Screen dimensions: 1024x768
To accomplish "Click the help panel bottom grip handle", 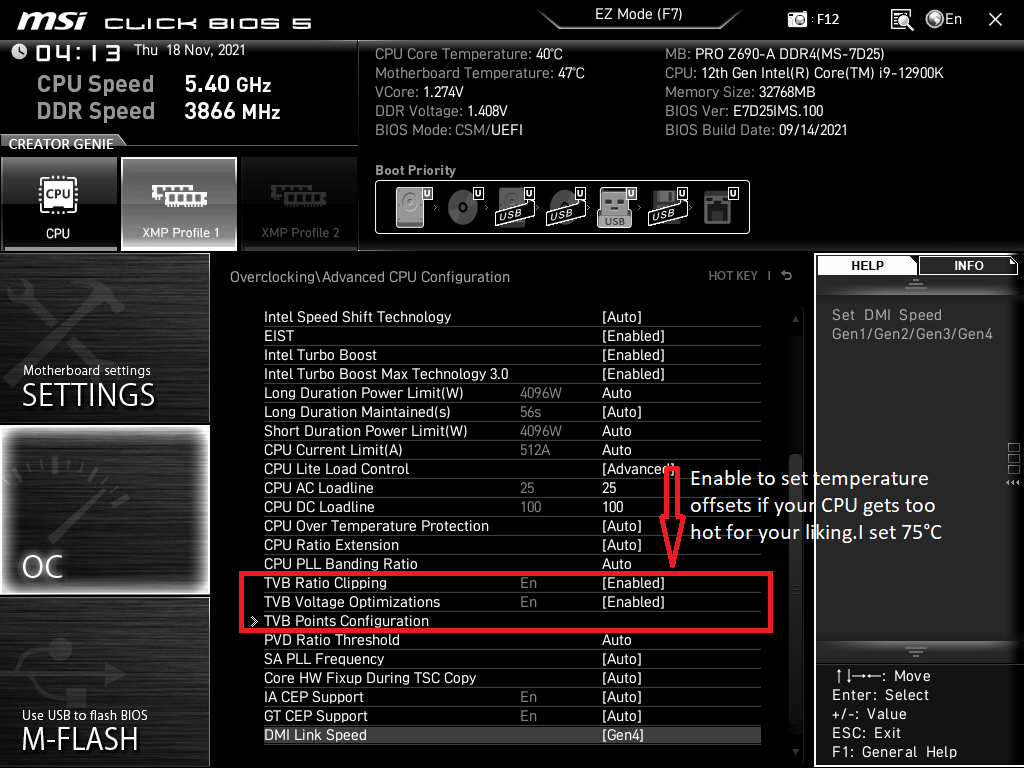I will point(916,652).
